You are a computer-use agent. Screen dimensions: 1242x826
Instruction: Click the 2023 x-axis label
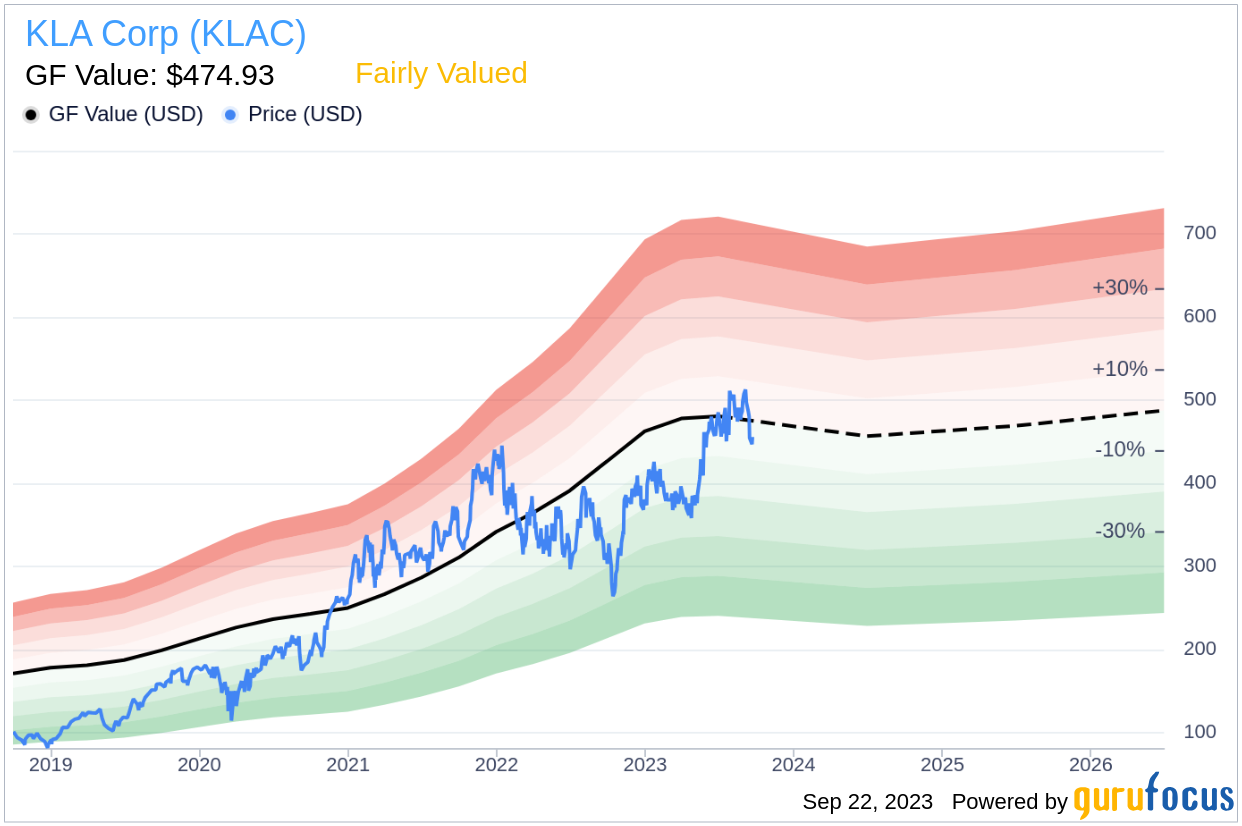coord(645,765)
